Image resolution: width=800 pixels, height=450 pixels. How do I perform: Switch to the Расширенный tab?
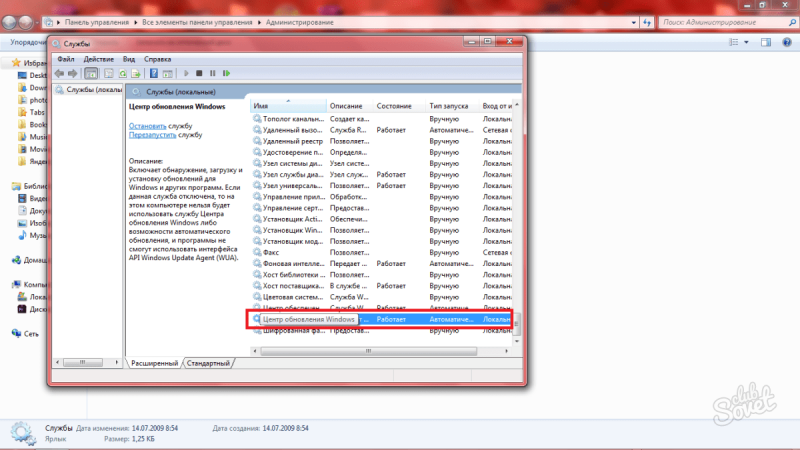pyautogui.click(x=155, y=363)
